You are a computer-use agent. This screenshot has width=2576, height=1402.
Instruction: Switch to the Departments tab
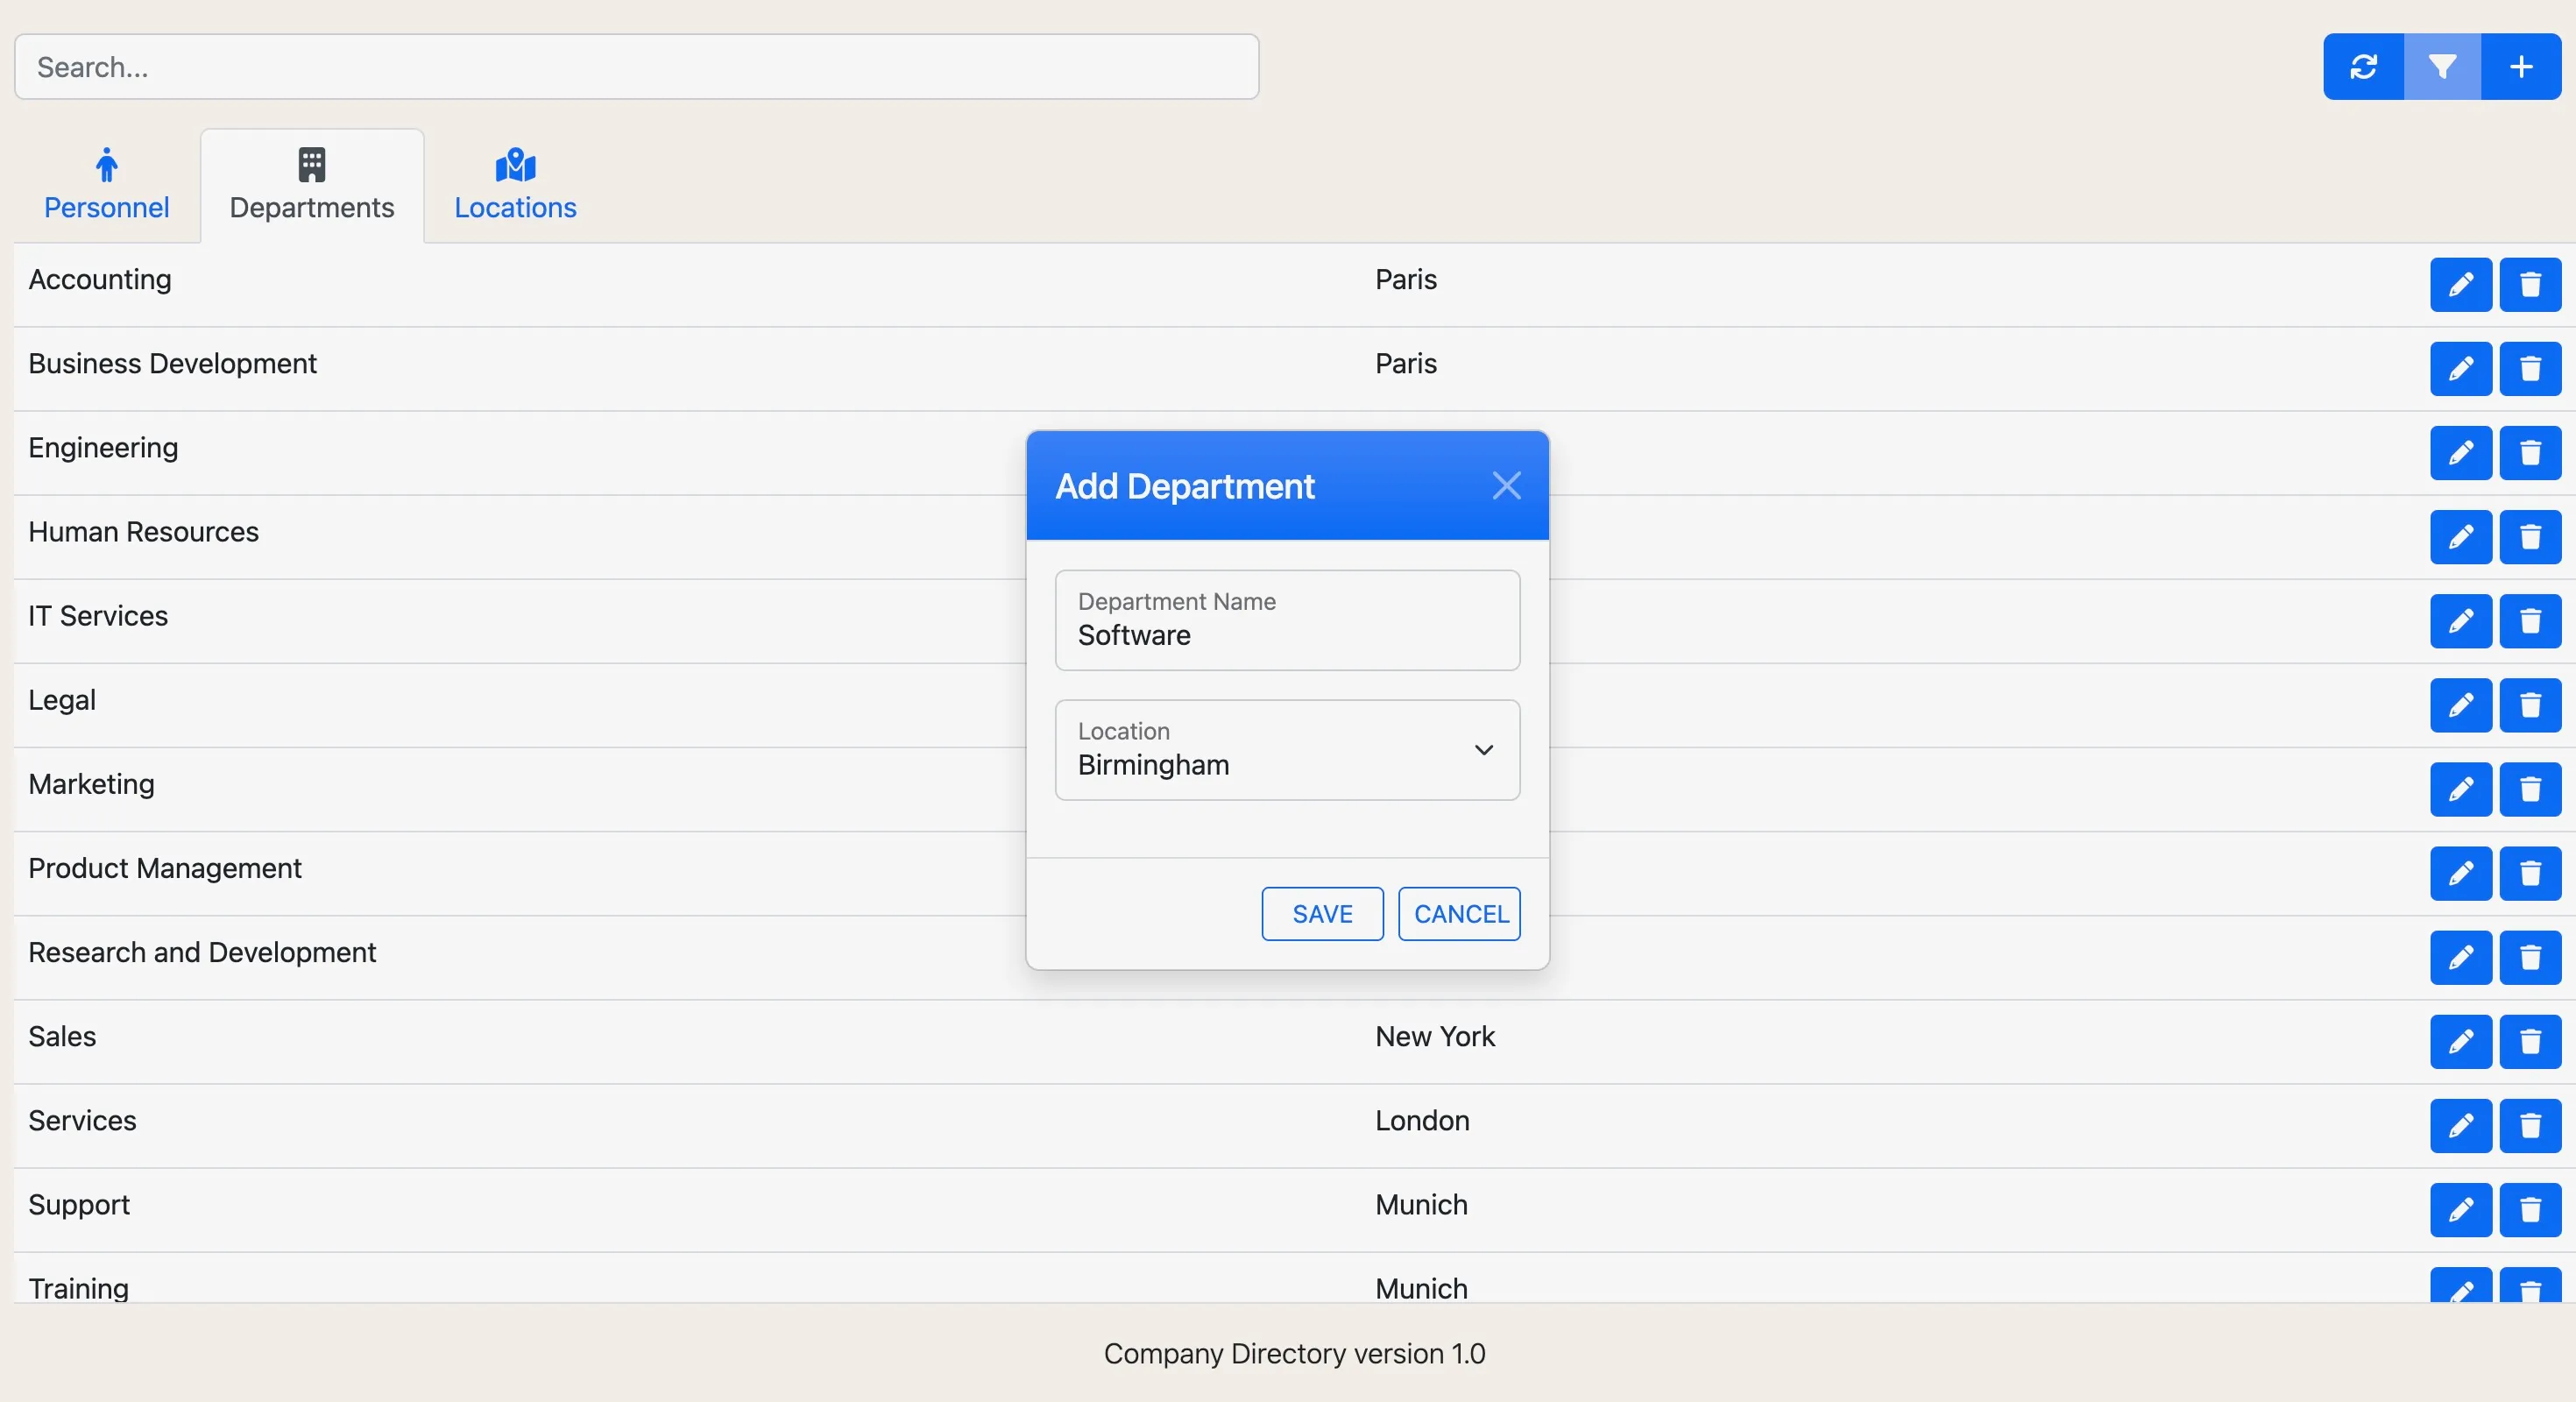pyautogui.click(x=311, y=185)
